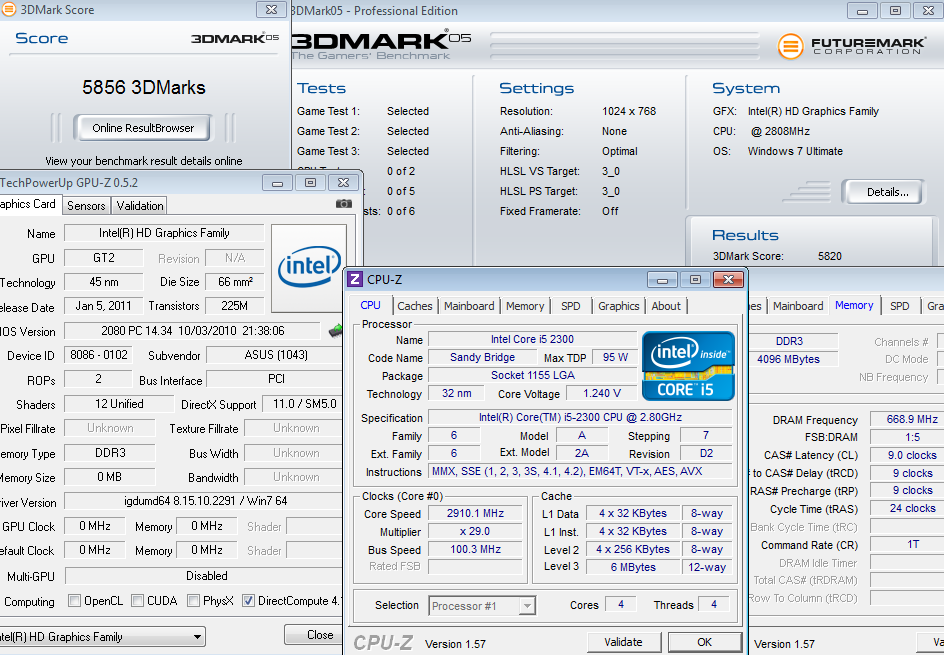The height and width of the screenshot is (655, 944).
Task: Click the Package Socket 1155 LGA field
Action: pos(532,376)
